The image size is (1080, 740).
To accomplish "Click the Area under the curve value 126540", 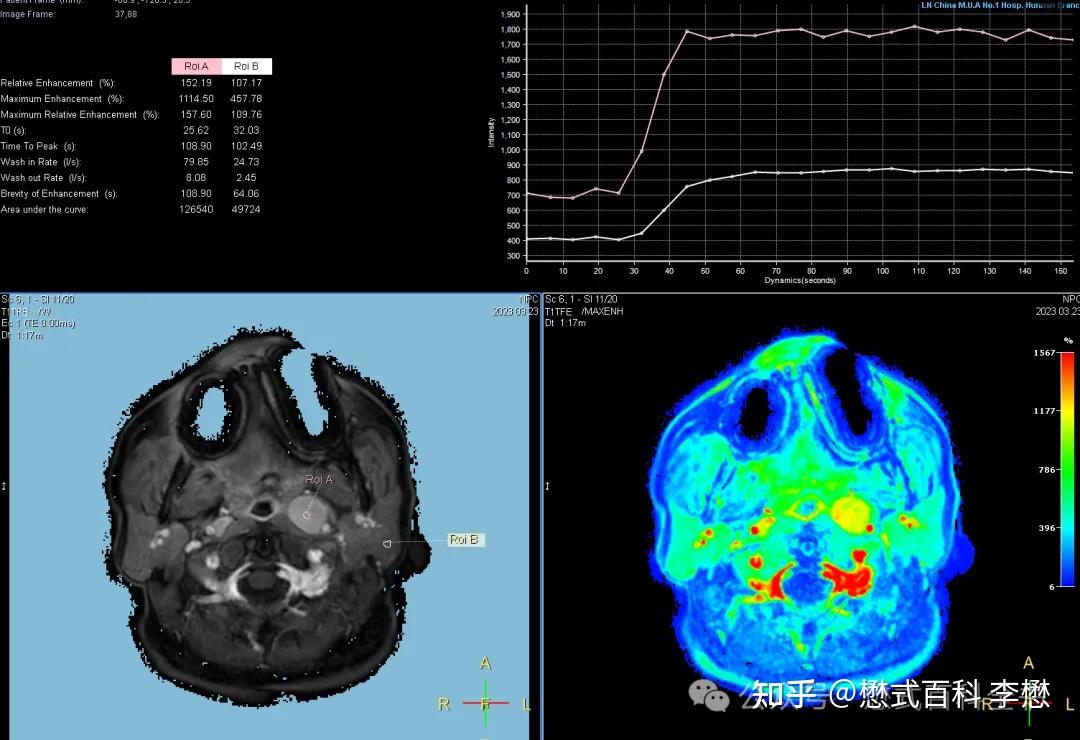I will 196,209.
